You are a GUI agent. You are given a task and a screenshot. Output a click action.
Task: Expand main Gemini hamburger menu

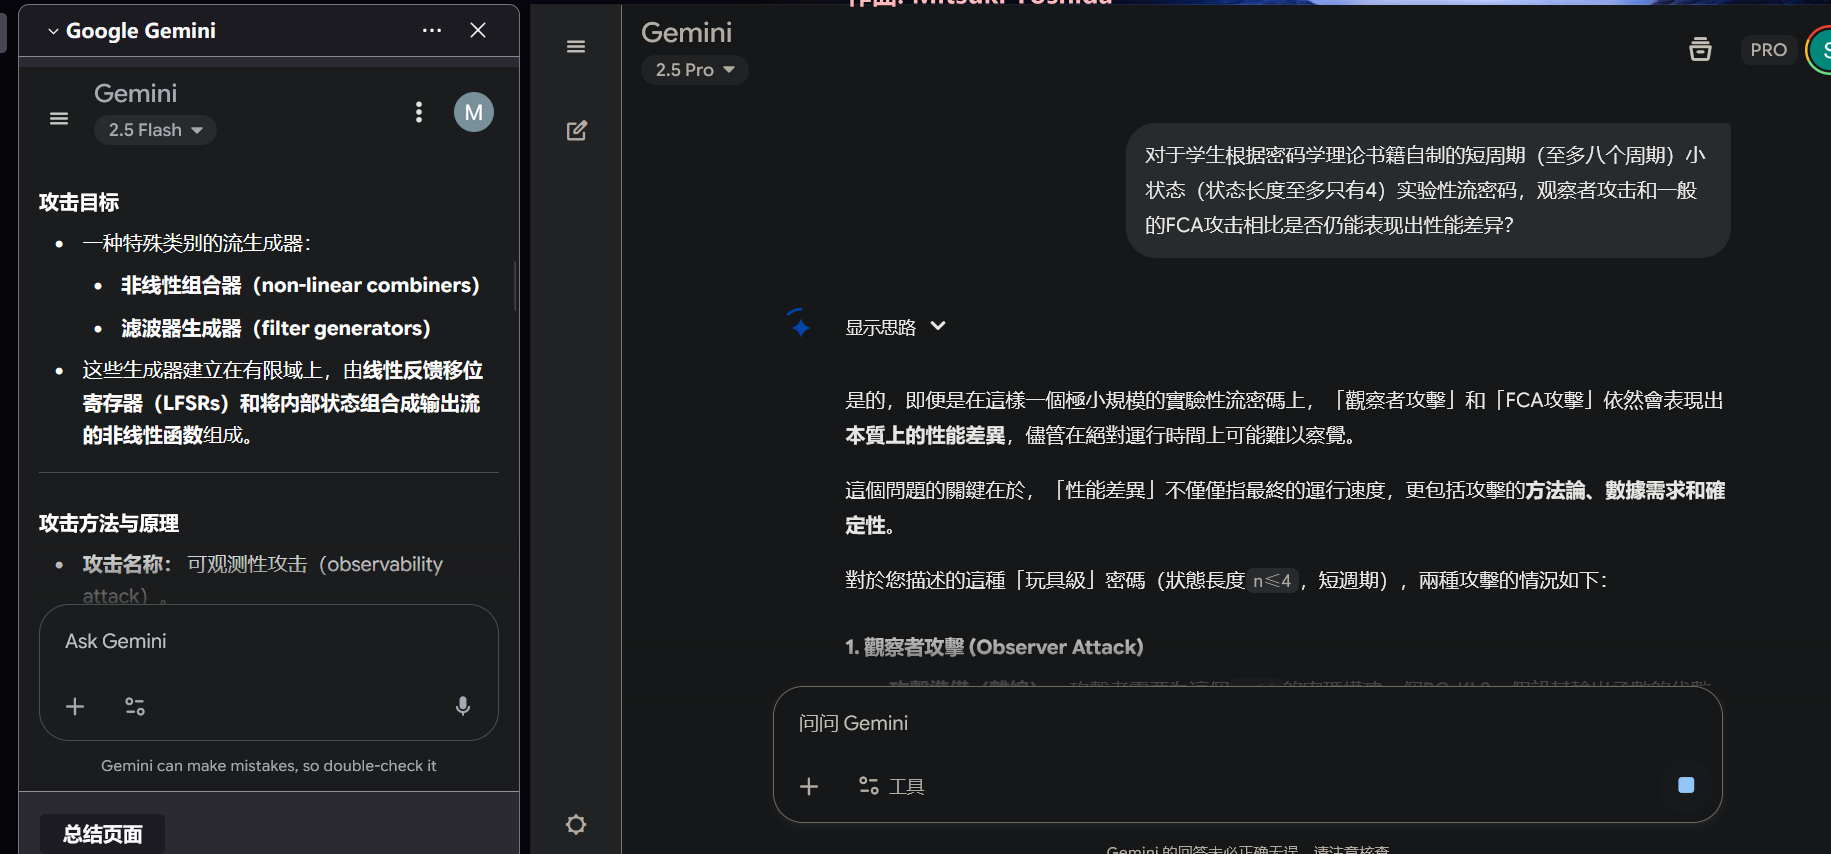point(576,47)
